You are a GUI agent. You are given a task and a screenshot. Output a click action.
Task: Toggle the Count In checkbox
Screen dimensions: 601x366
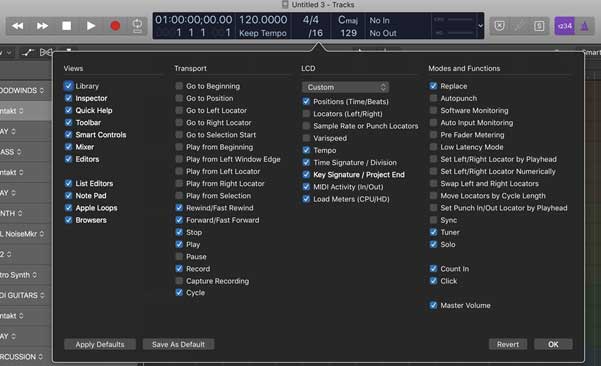[433, 269]
